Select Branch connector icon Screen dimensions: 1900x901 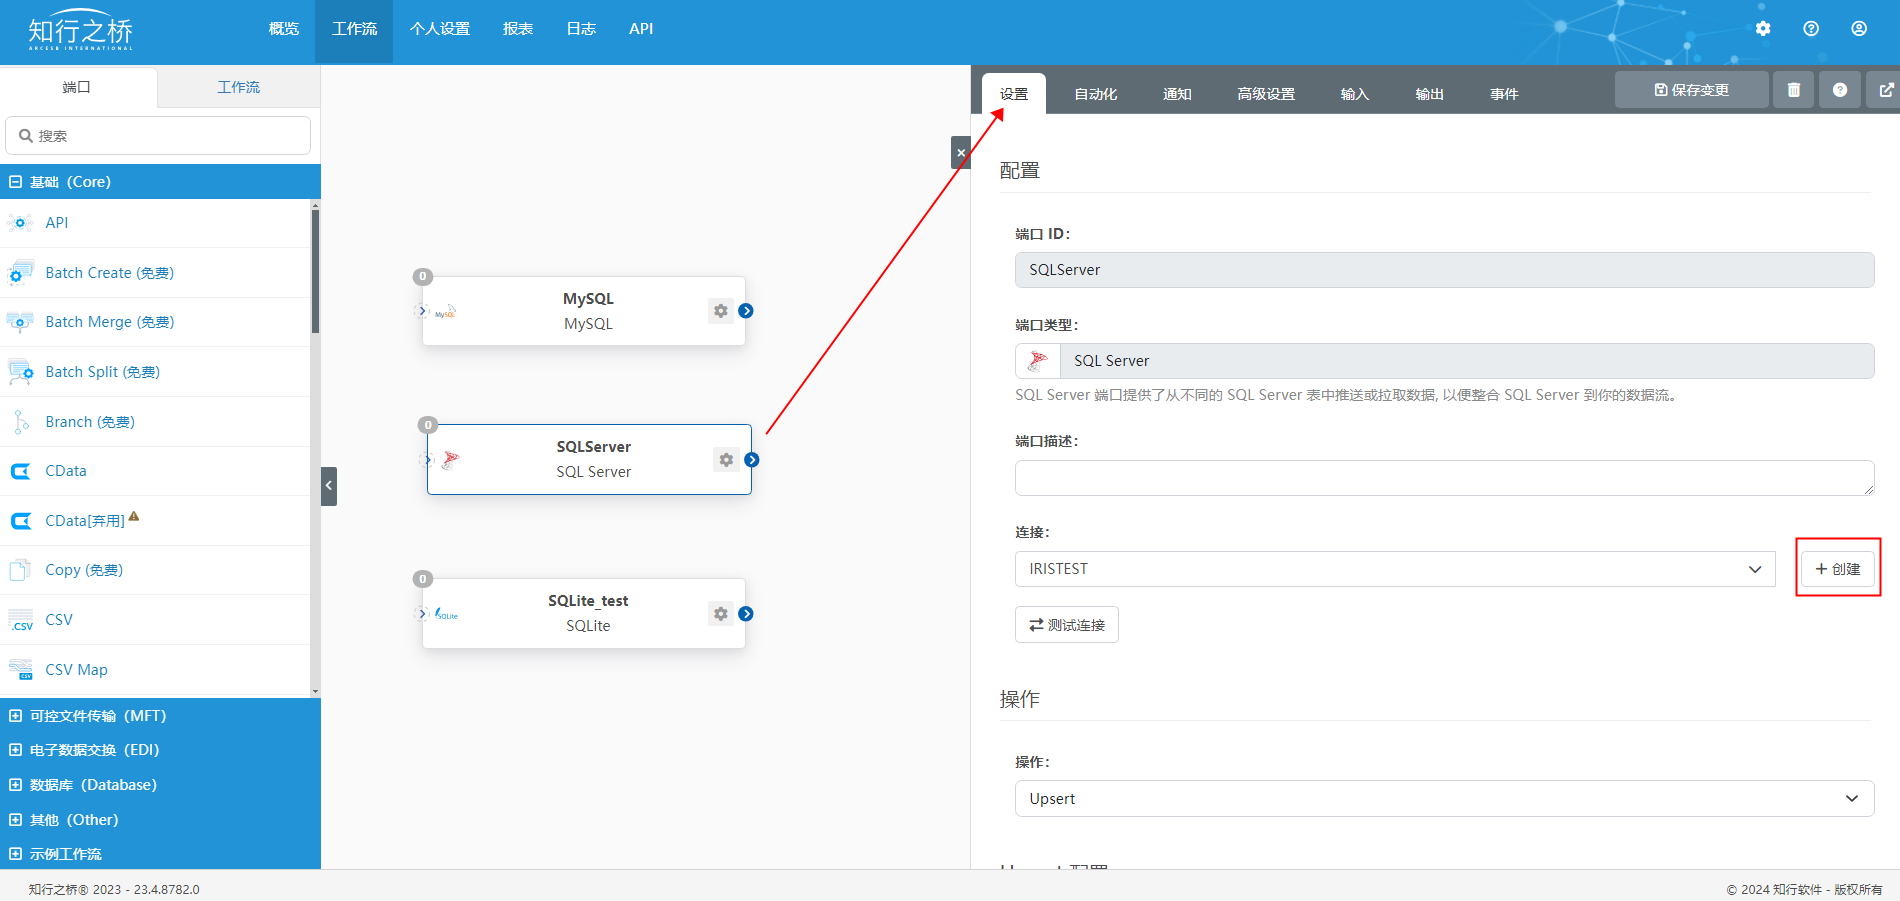tap(20, 422)
